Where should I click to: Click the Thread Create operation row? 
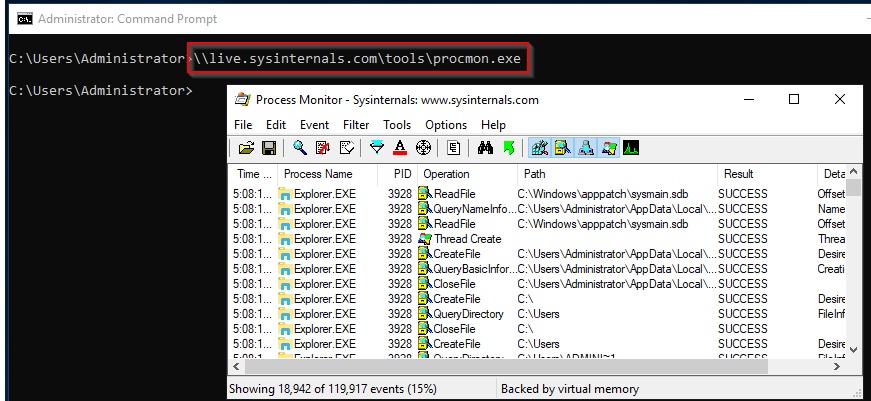537,239
